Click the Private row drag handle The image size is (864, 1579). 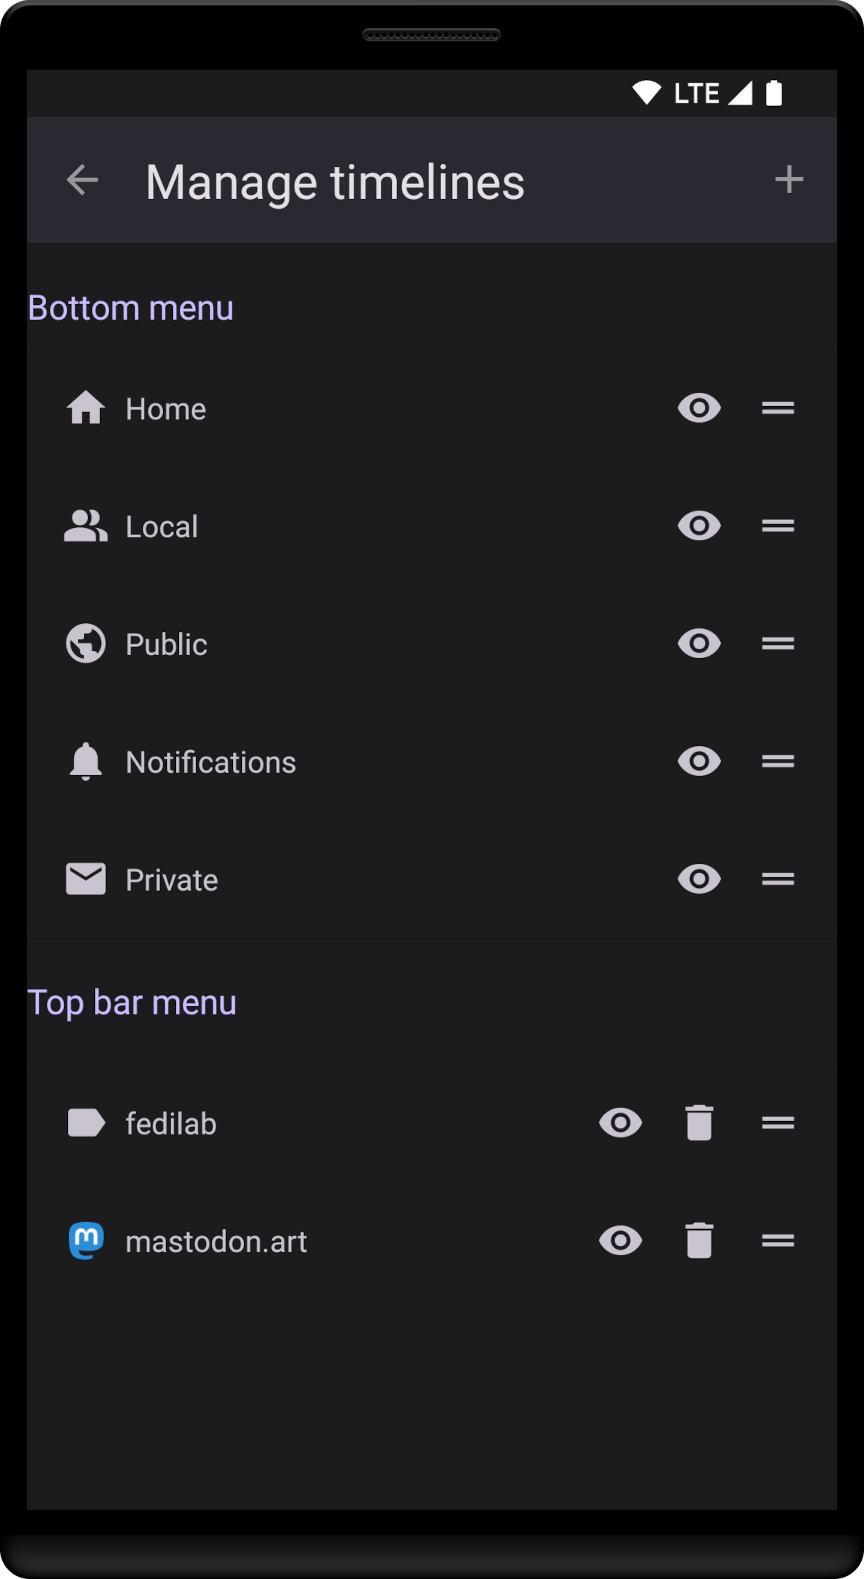click(778, 879)
